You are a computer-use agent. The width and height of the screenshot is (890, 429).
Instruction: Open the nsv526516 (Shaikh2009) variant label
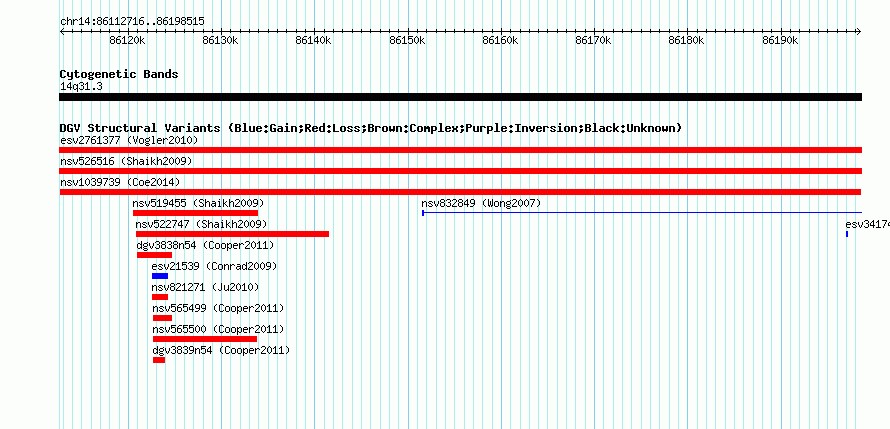tap(126, 161)
